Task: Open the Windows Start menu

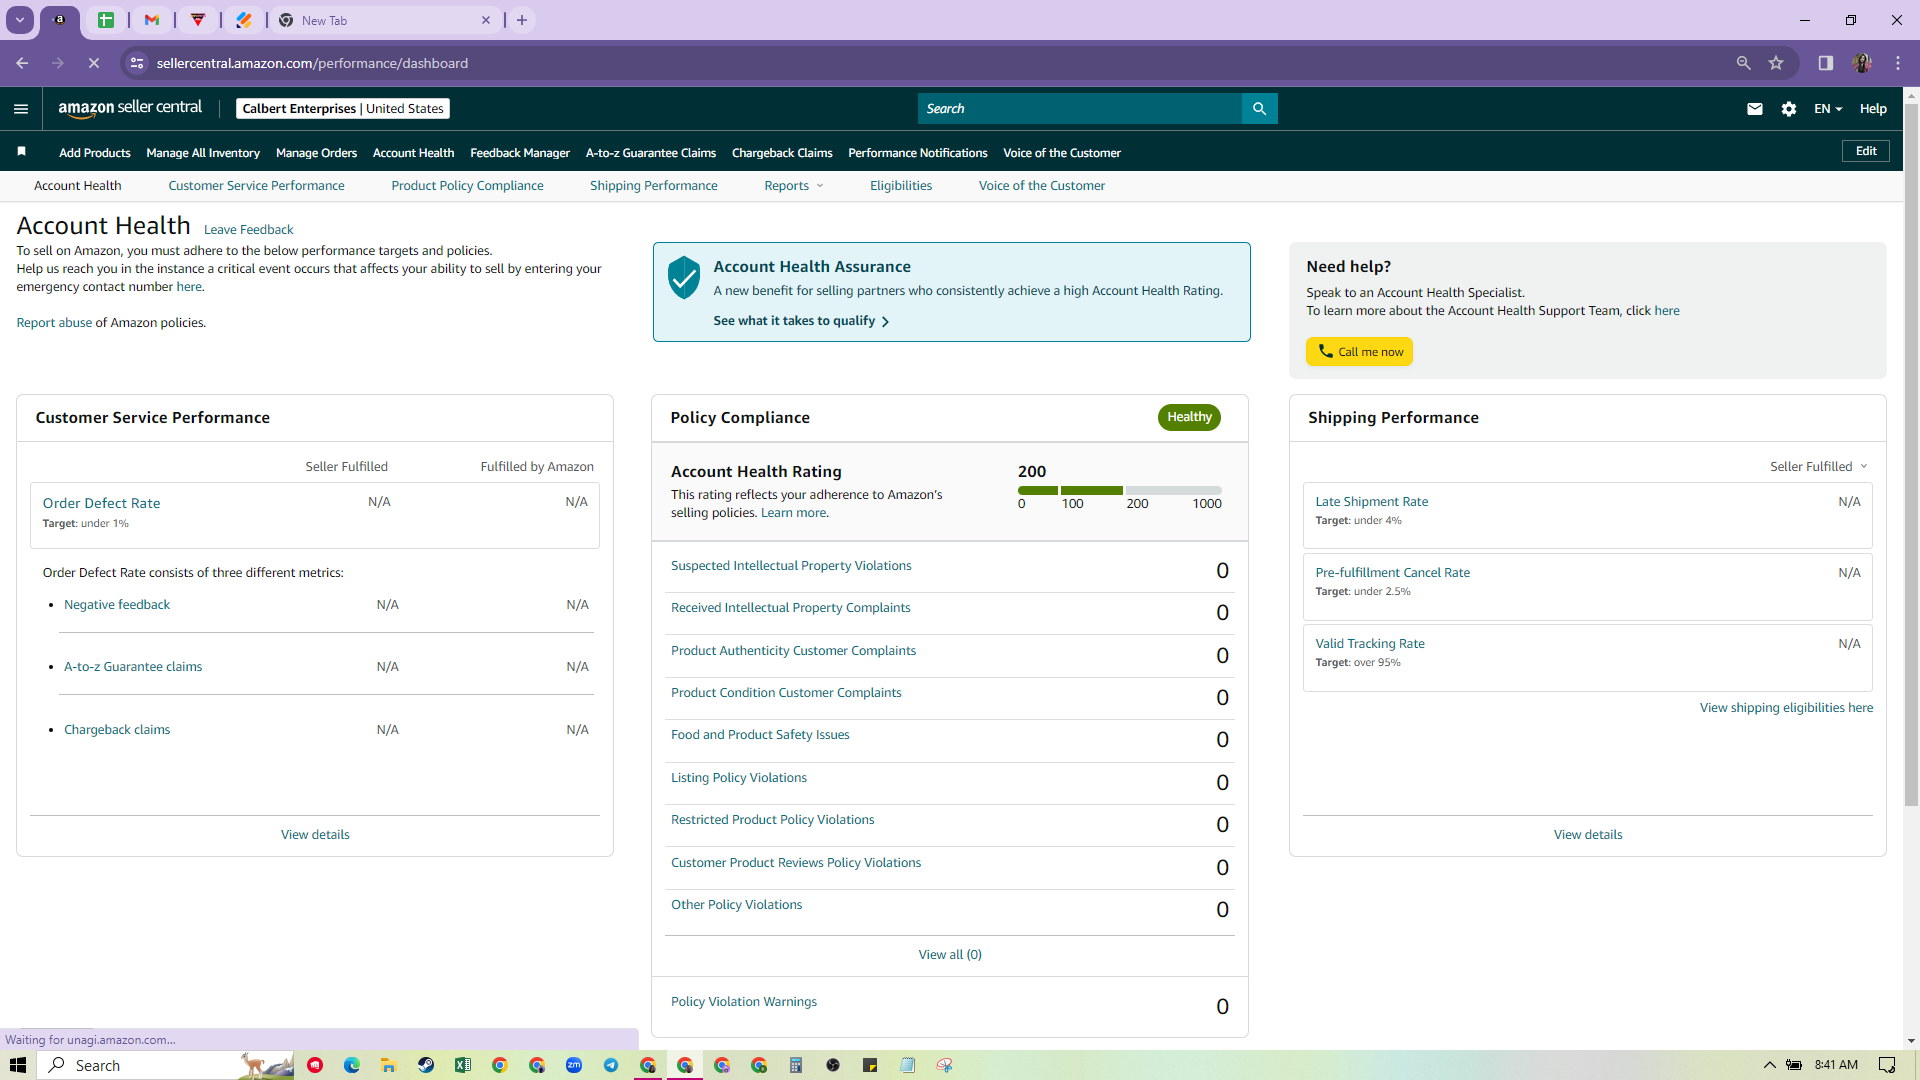Action: pyautogui.click(x=18, y=1065)
